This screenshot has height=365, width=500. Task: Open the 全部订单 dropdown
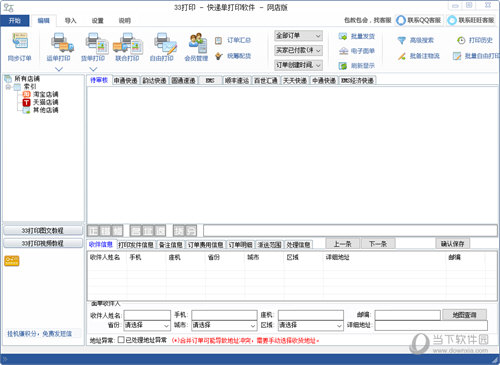[x=298, y=35]
